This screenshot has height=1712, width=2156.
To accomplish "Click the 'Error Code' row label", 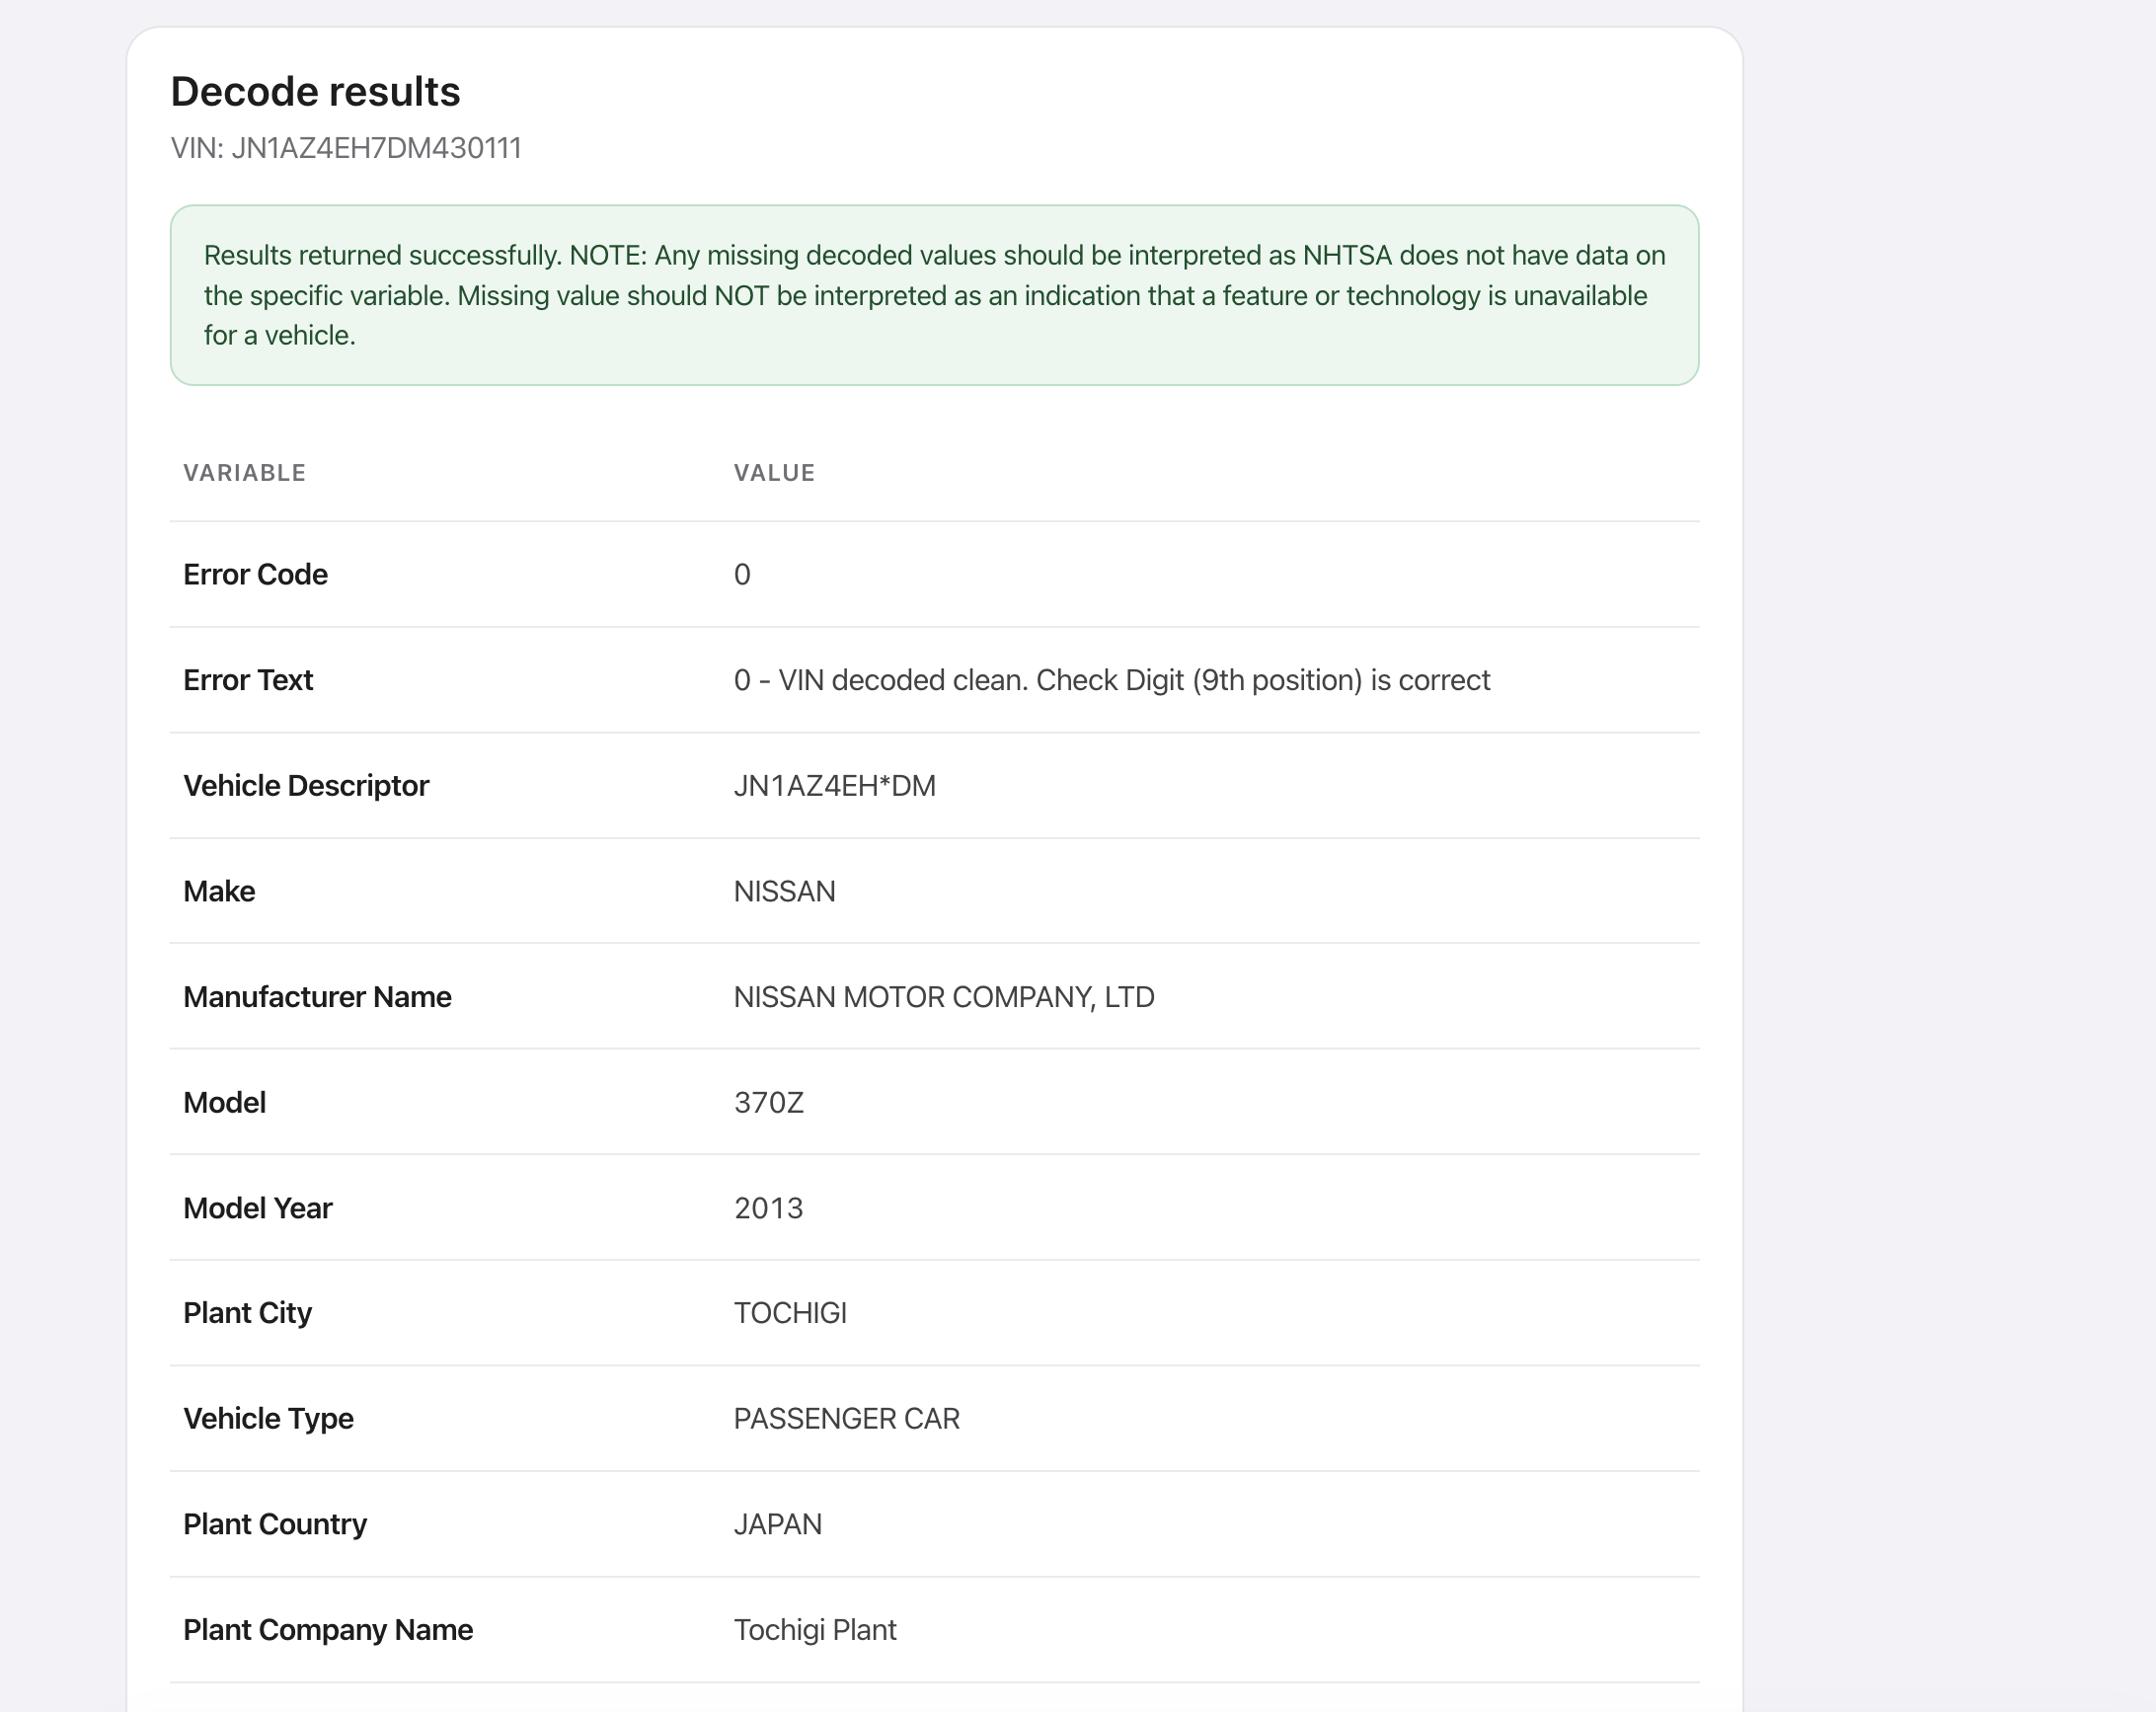I will [x=255, y=574].
